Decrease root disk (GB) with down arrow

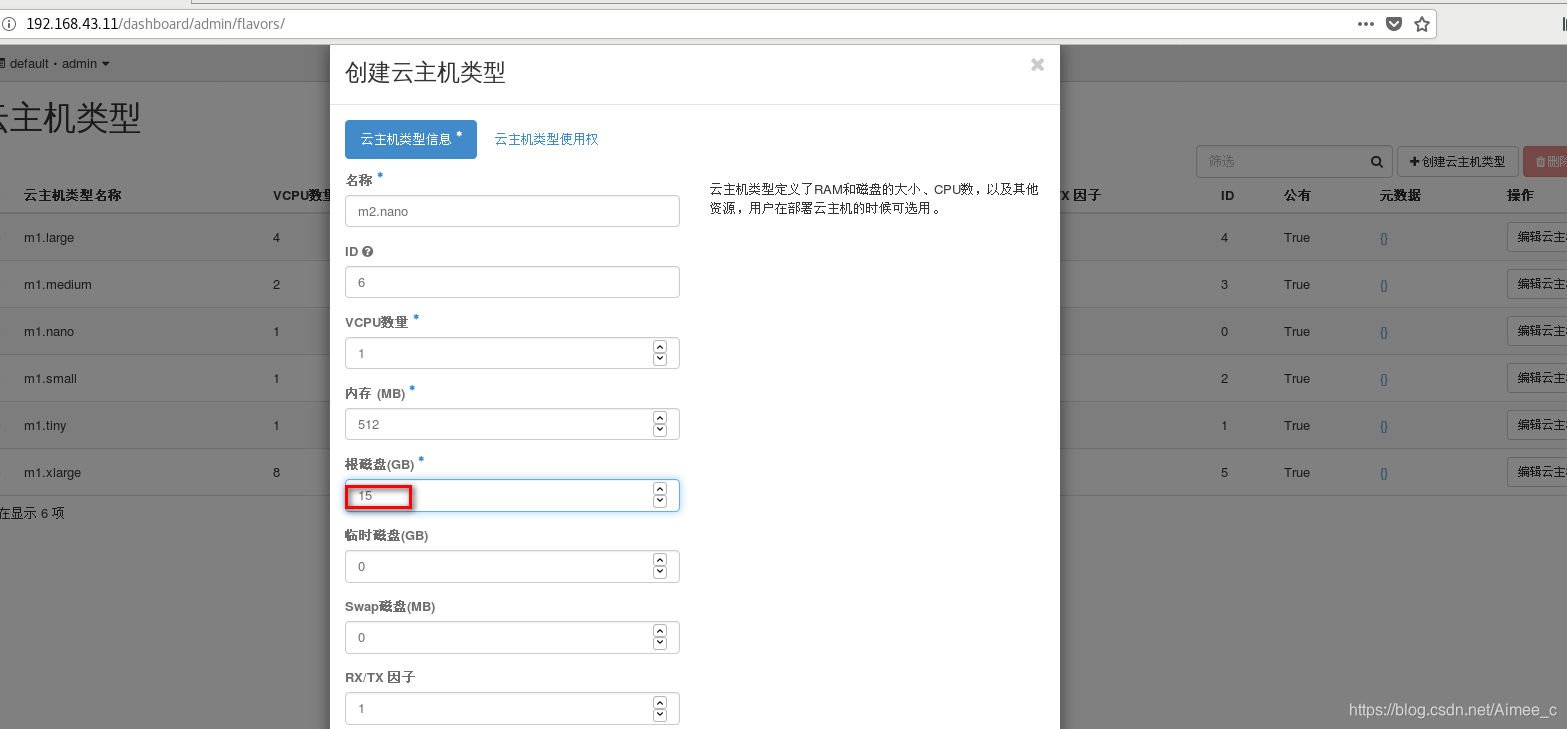coord(659,501)
